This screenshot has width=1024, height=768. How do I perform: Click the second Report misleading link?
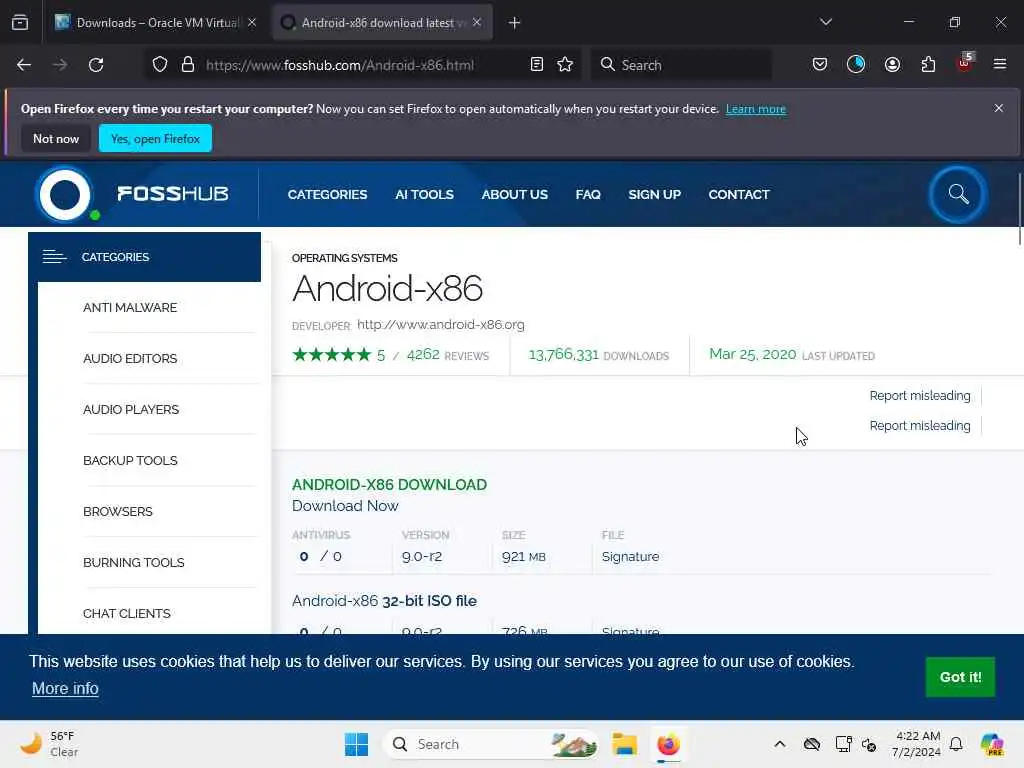pos(920,426)
